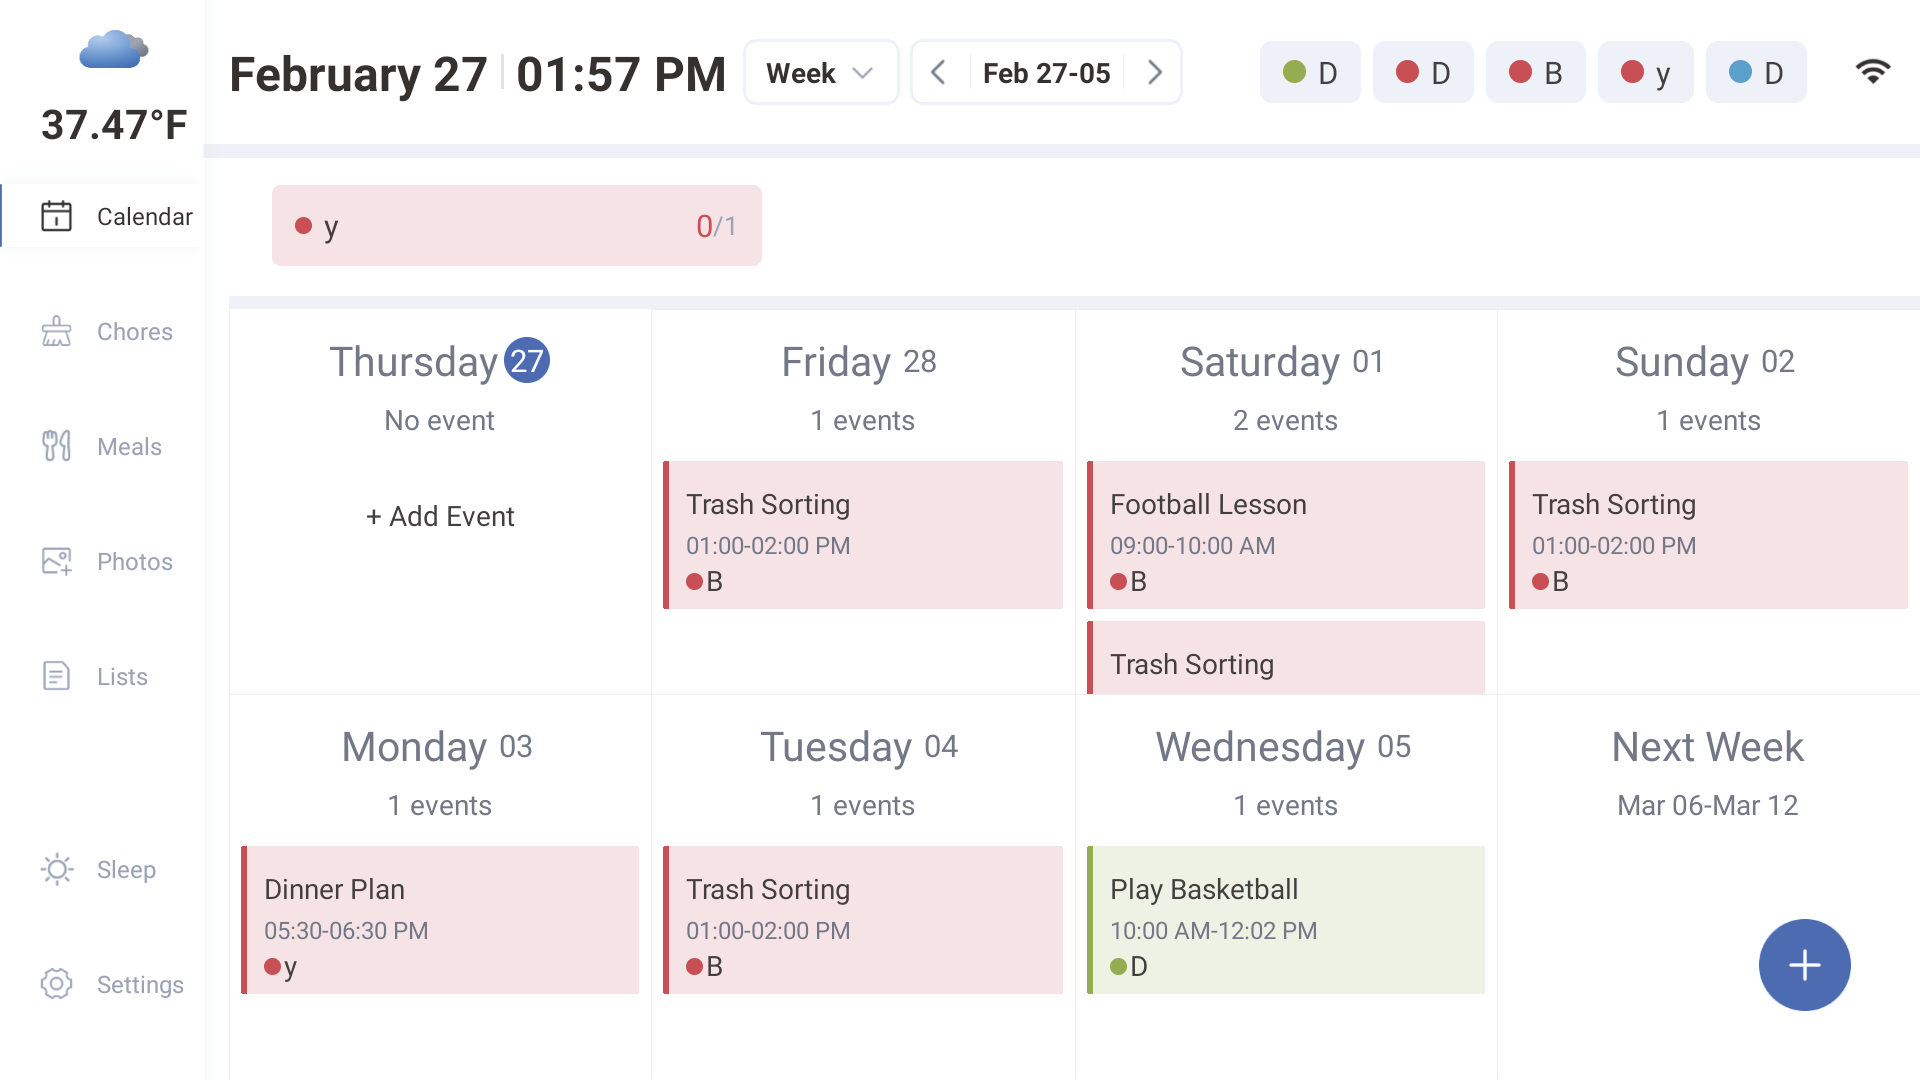The height and width of the screenshot is (1080, 1920).
Task: Click the y chore progress bar
Action: (x=516, y=225)
